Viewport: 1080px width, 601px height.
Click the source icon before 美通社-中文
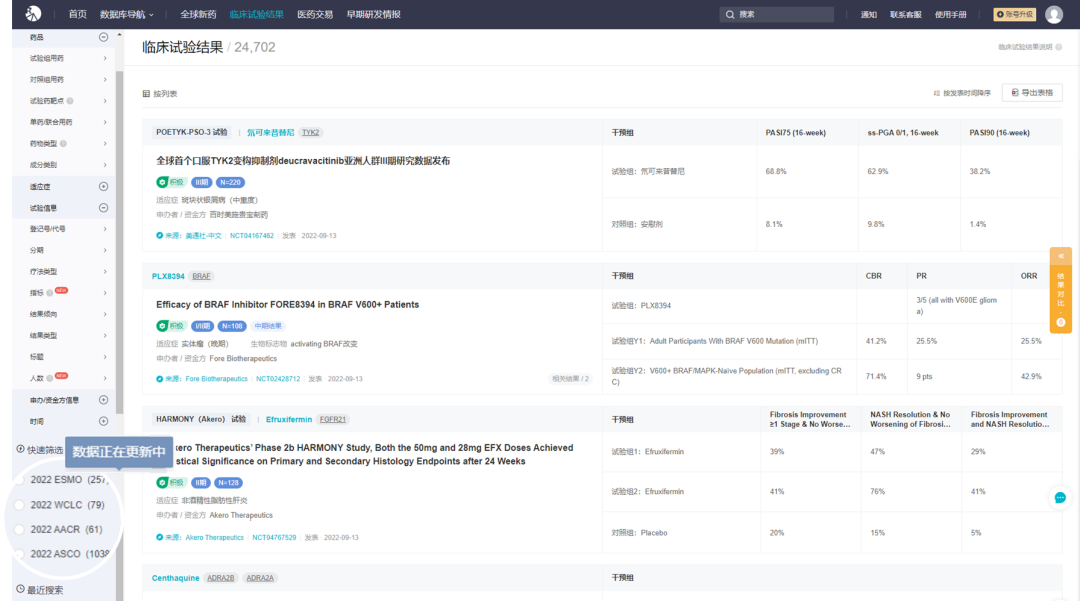click(160, 235)
